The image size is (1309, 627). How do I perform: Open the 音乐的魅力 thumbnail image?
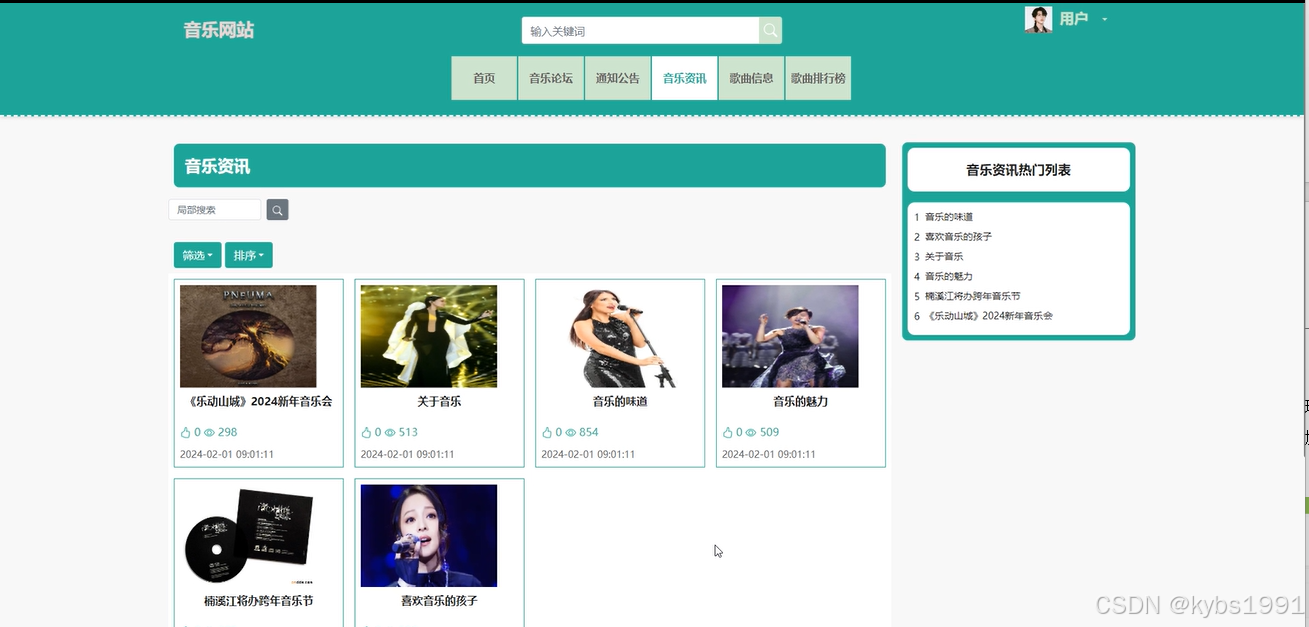coord(790,336)
